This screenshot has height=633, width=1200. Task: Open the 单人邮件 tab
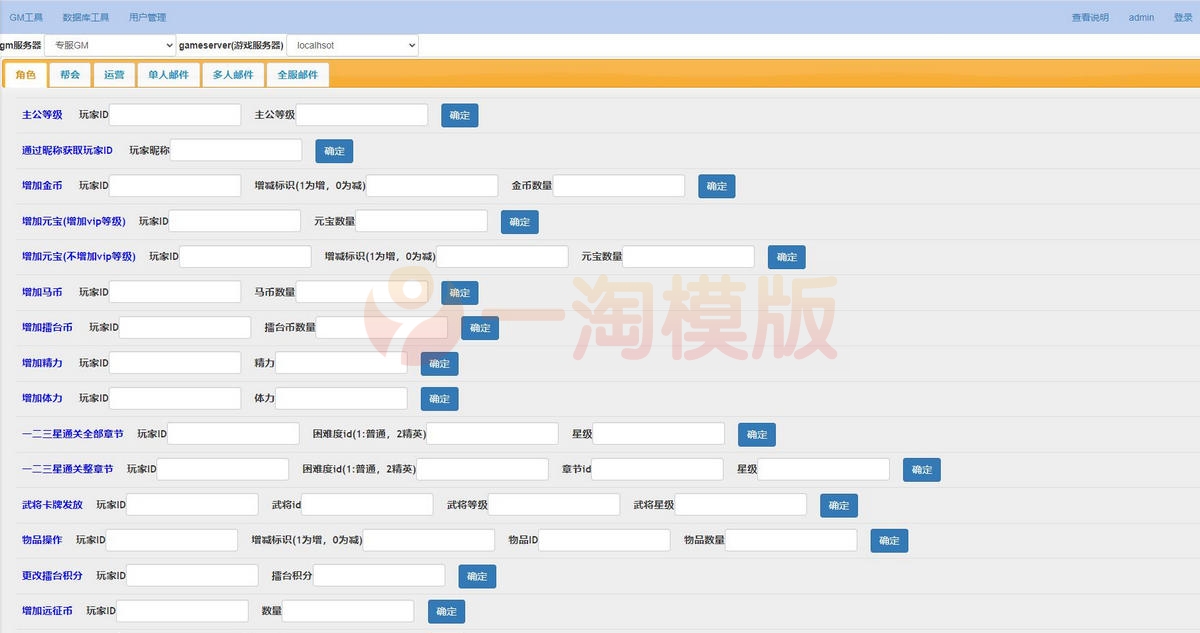[x=168, y=74]
